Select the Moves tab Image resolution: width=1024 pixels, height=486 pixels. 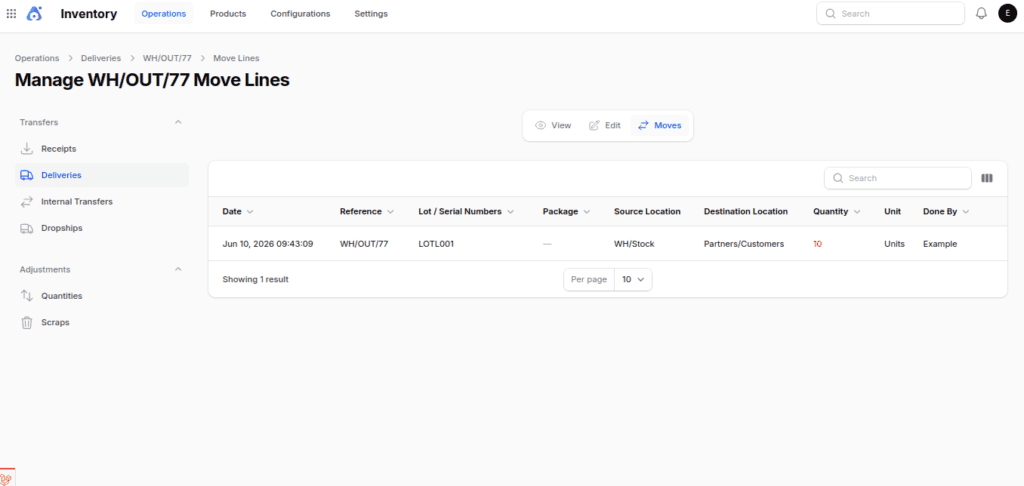tap(660, 125)
